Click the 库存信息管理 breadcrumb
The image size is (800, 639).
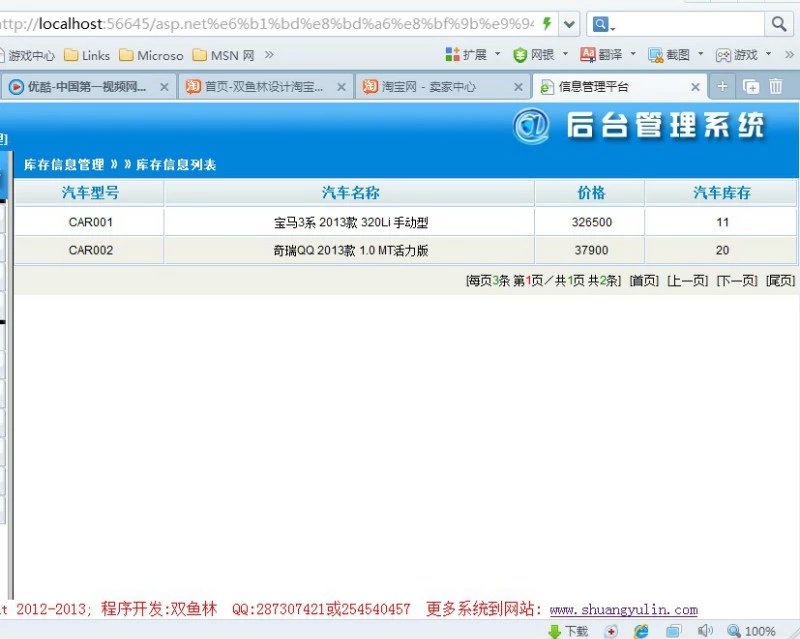tap(64, 164)
